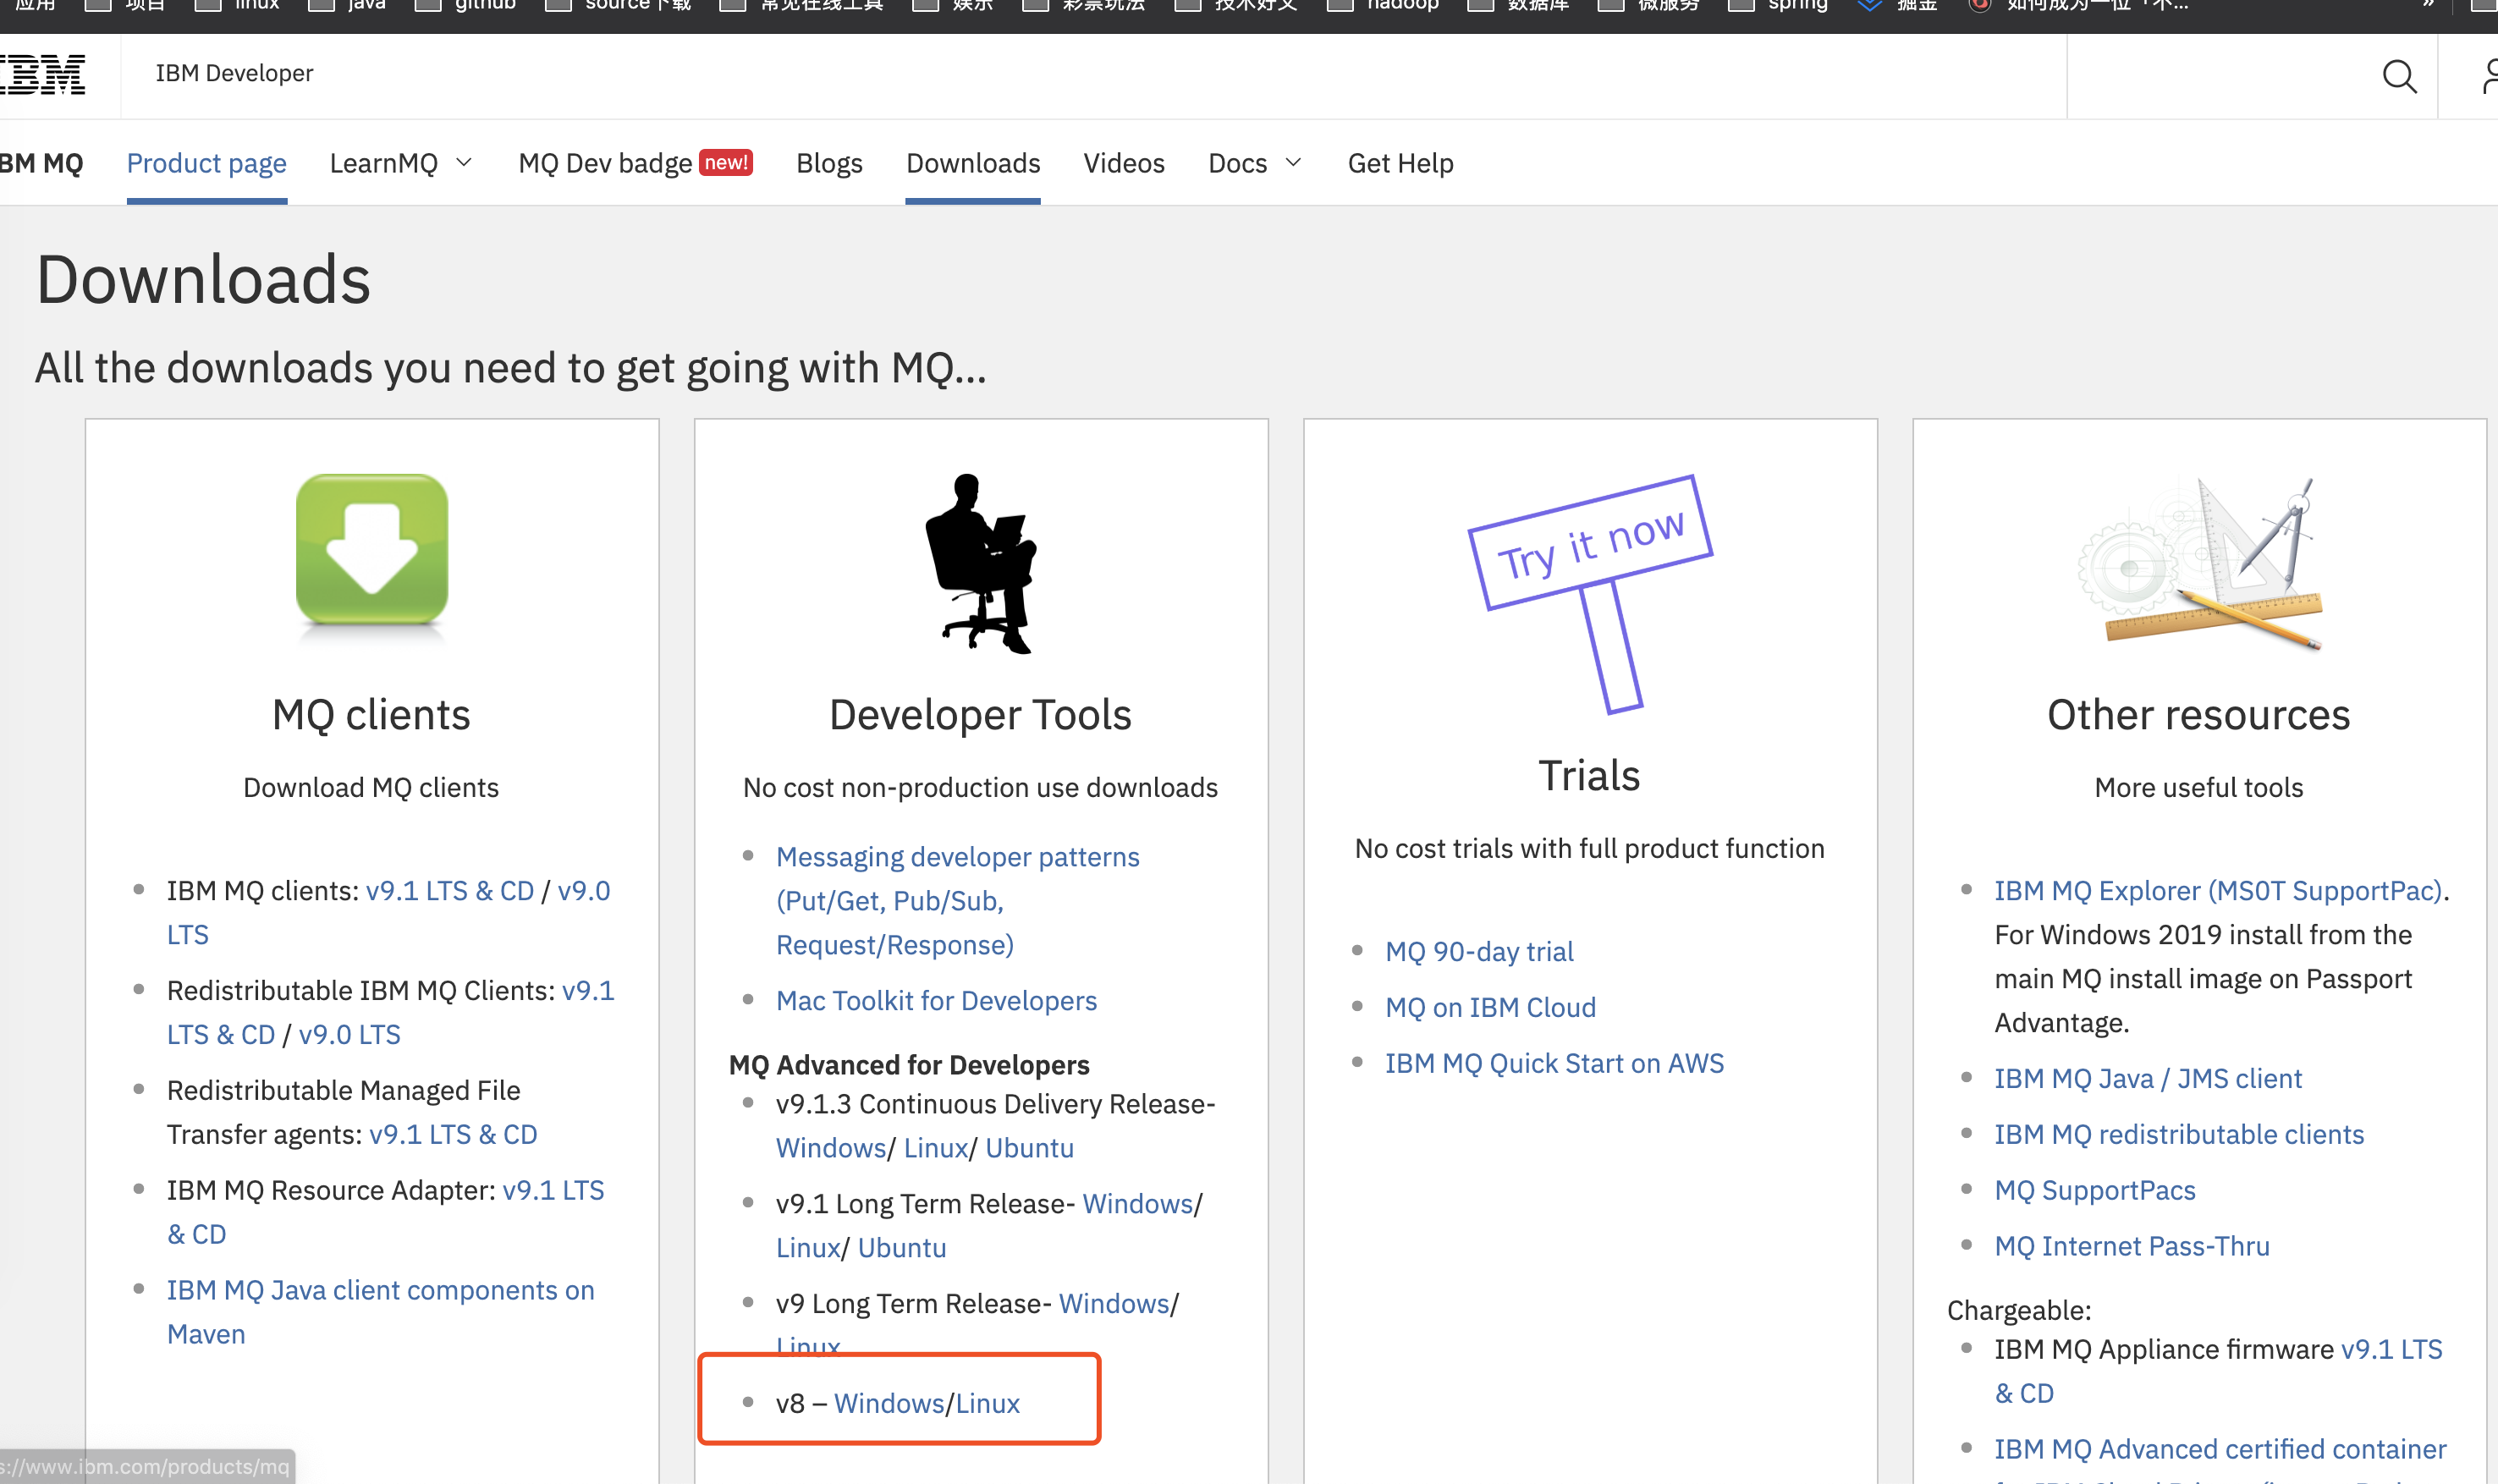Switch to the Downloads tab
Image resolution: width=2498 pixels, height=1484 pixels.
click(973, 163)
